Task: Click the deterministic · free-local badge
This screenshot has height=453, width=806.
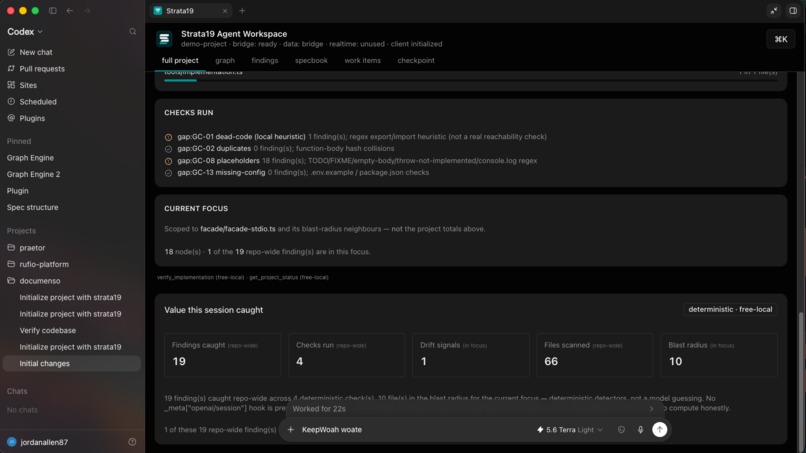Action: click(x=730, y=309)
